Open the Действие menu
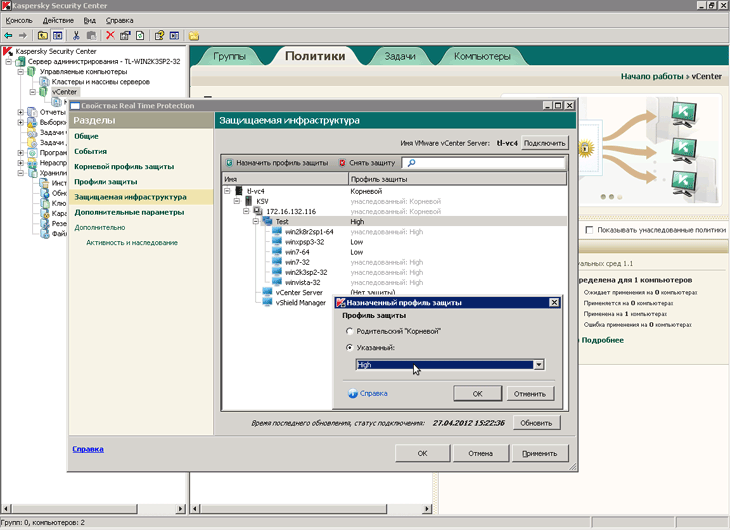Viewport: 730px width, 530px height. point(58,20)
